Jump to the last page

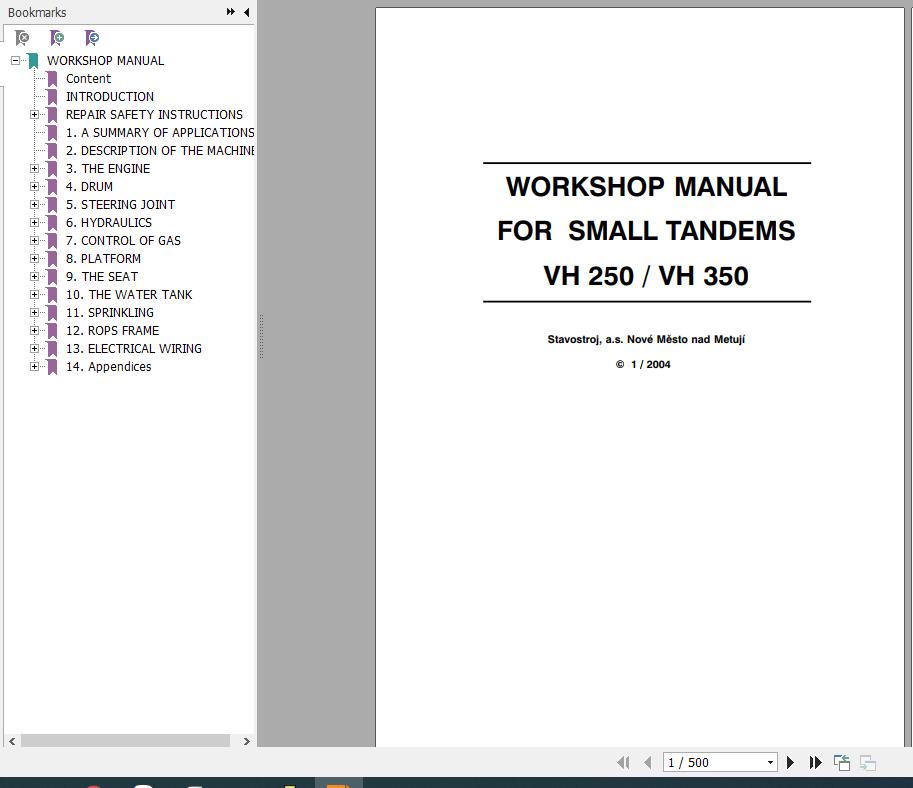click(815, 762)
